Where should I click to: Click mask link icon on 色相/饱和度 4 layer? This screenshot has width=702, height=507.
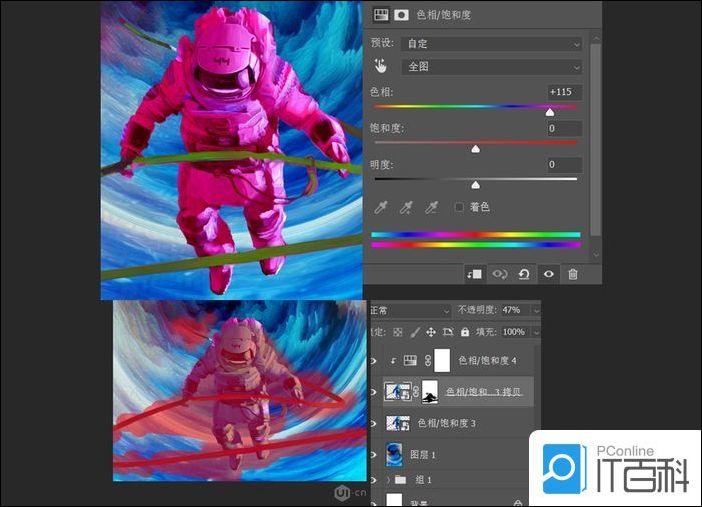coord(428,360)
